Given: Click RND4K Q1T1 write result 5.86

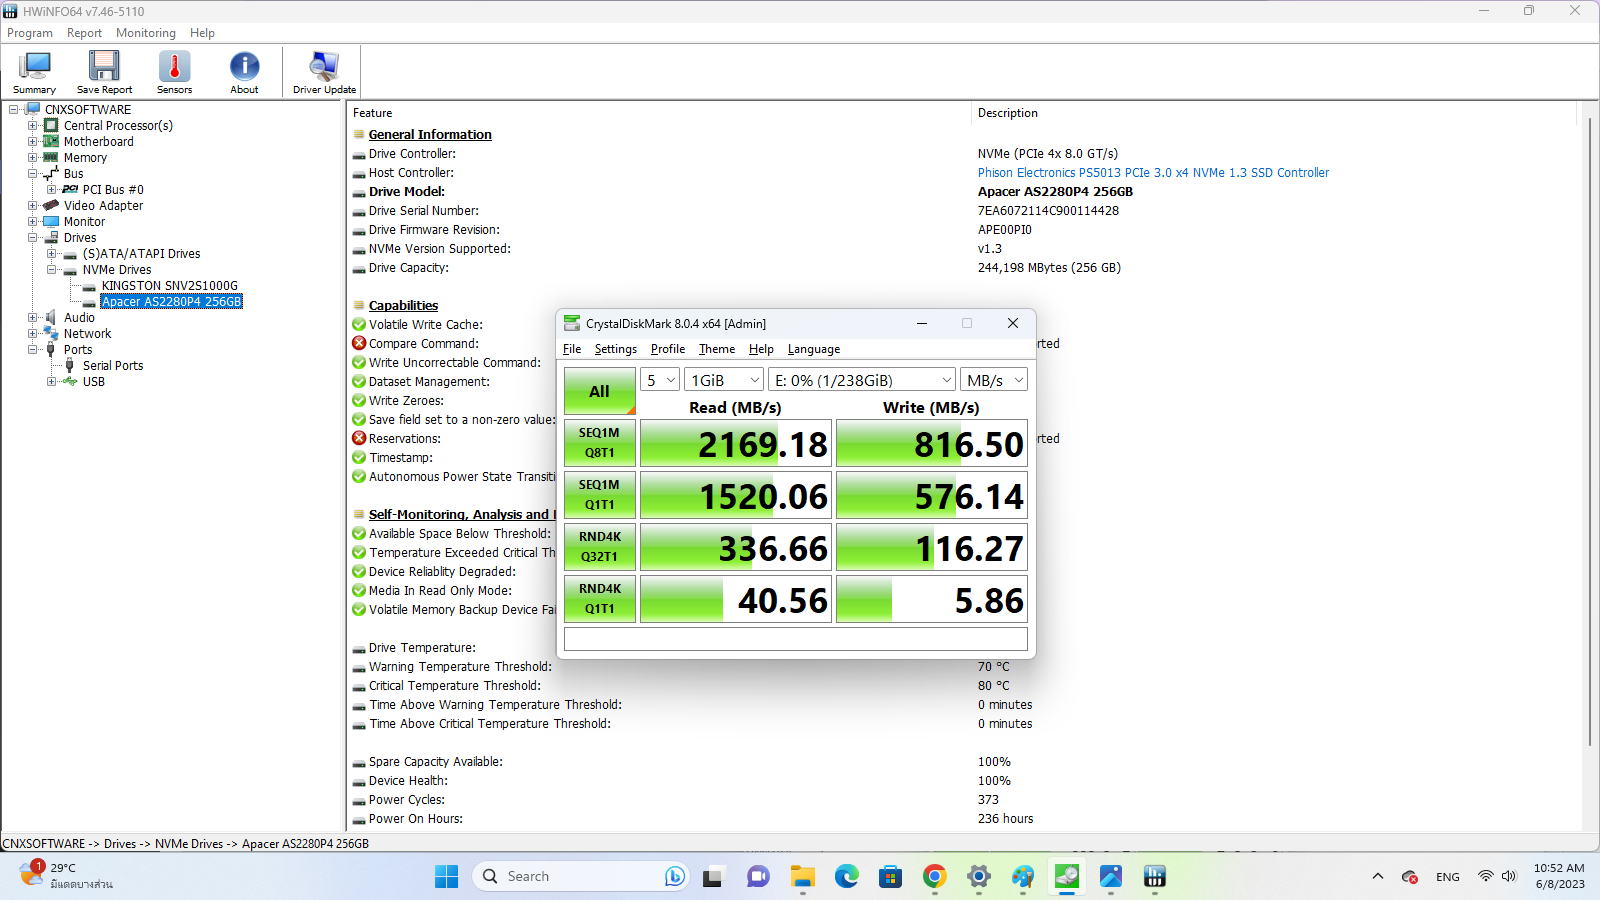Looking at the screenshot, I should (x=931, y=599).
